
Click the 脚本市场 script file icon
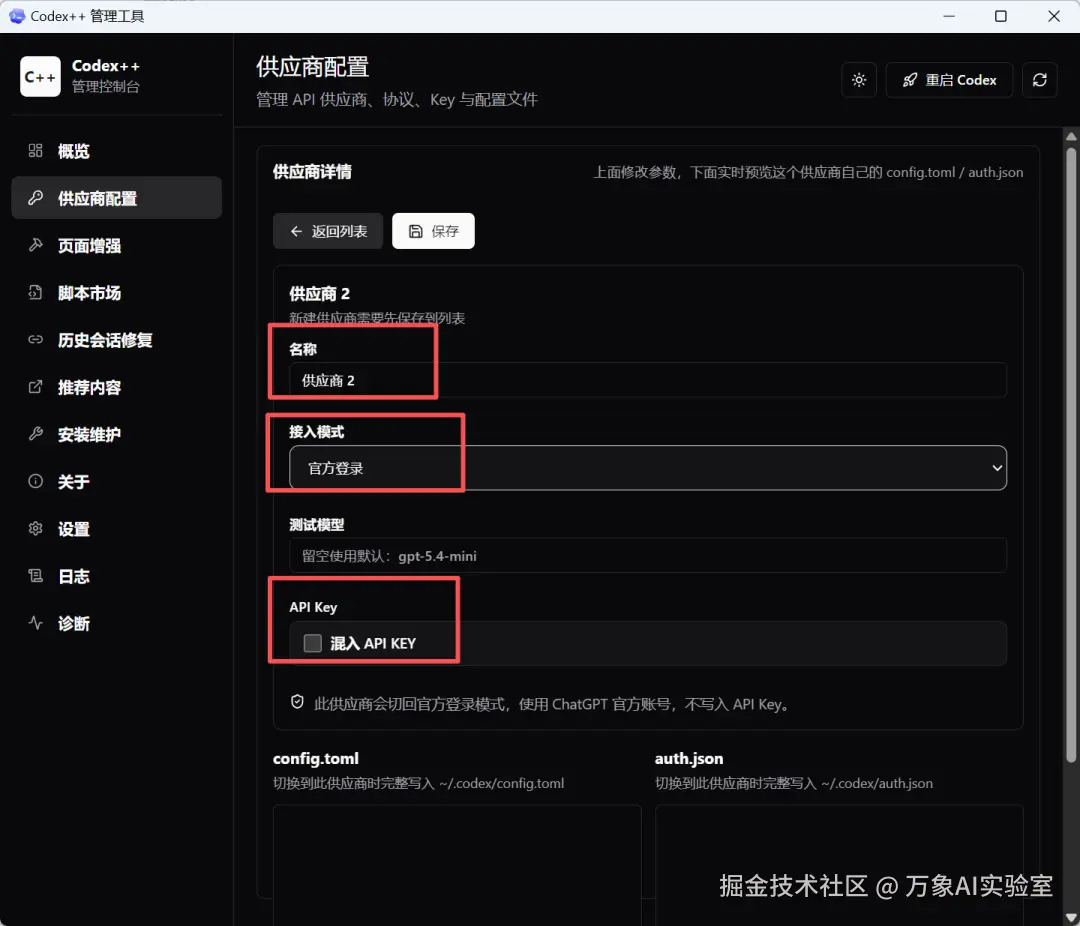click(x=35, y=293)
